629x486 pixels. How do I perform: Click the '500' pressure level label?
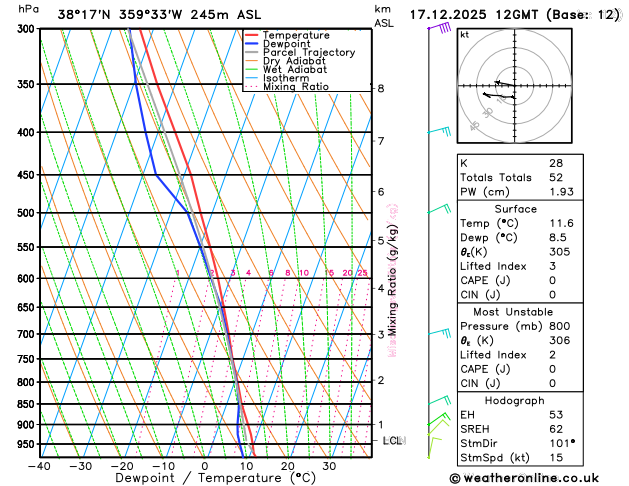tap(28, 213)
